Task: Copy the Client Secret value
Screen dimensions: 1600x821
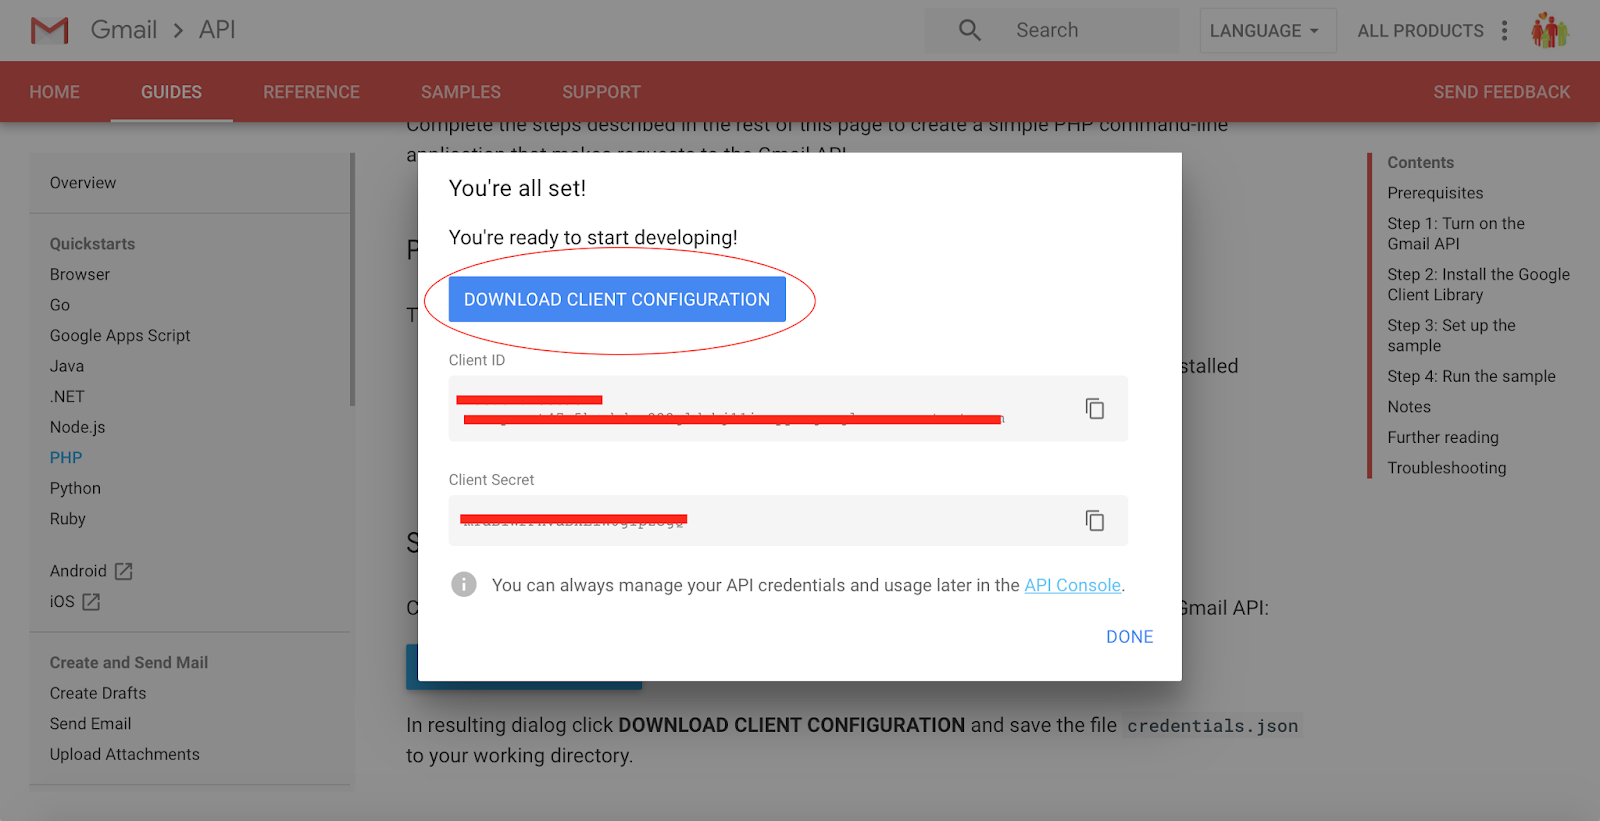Action: click(1094, 520)
